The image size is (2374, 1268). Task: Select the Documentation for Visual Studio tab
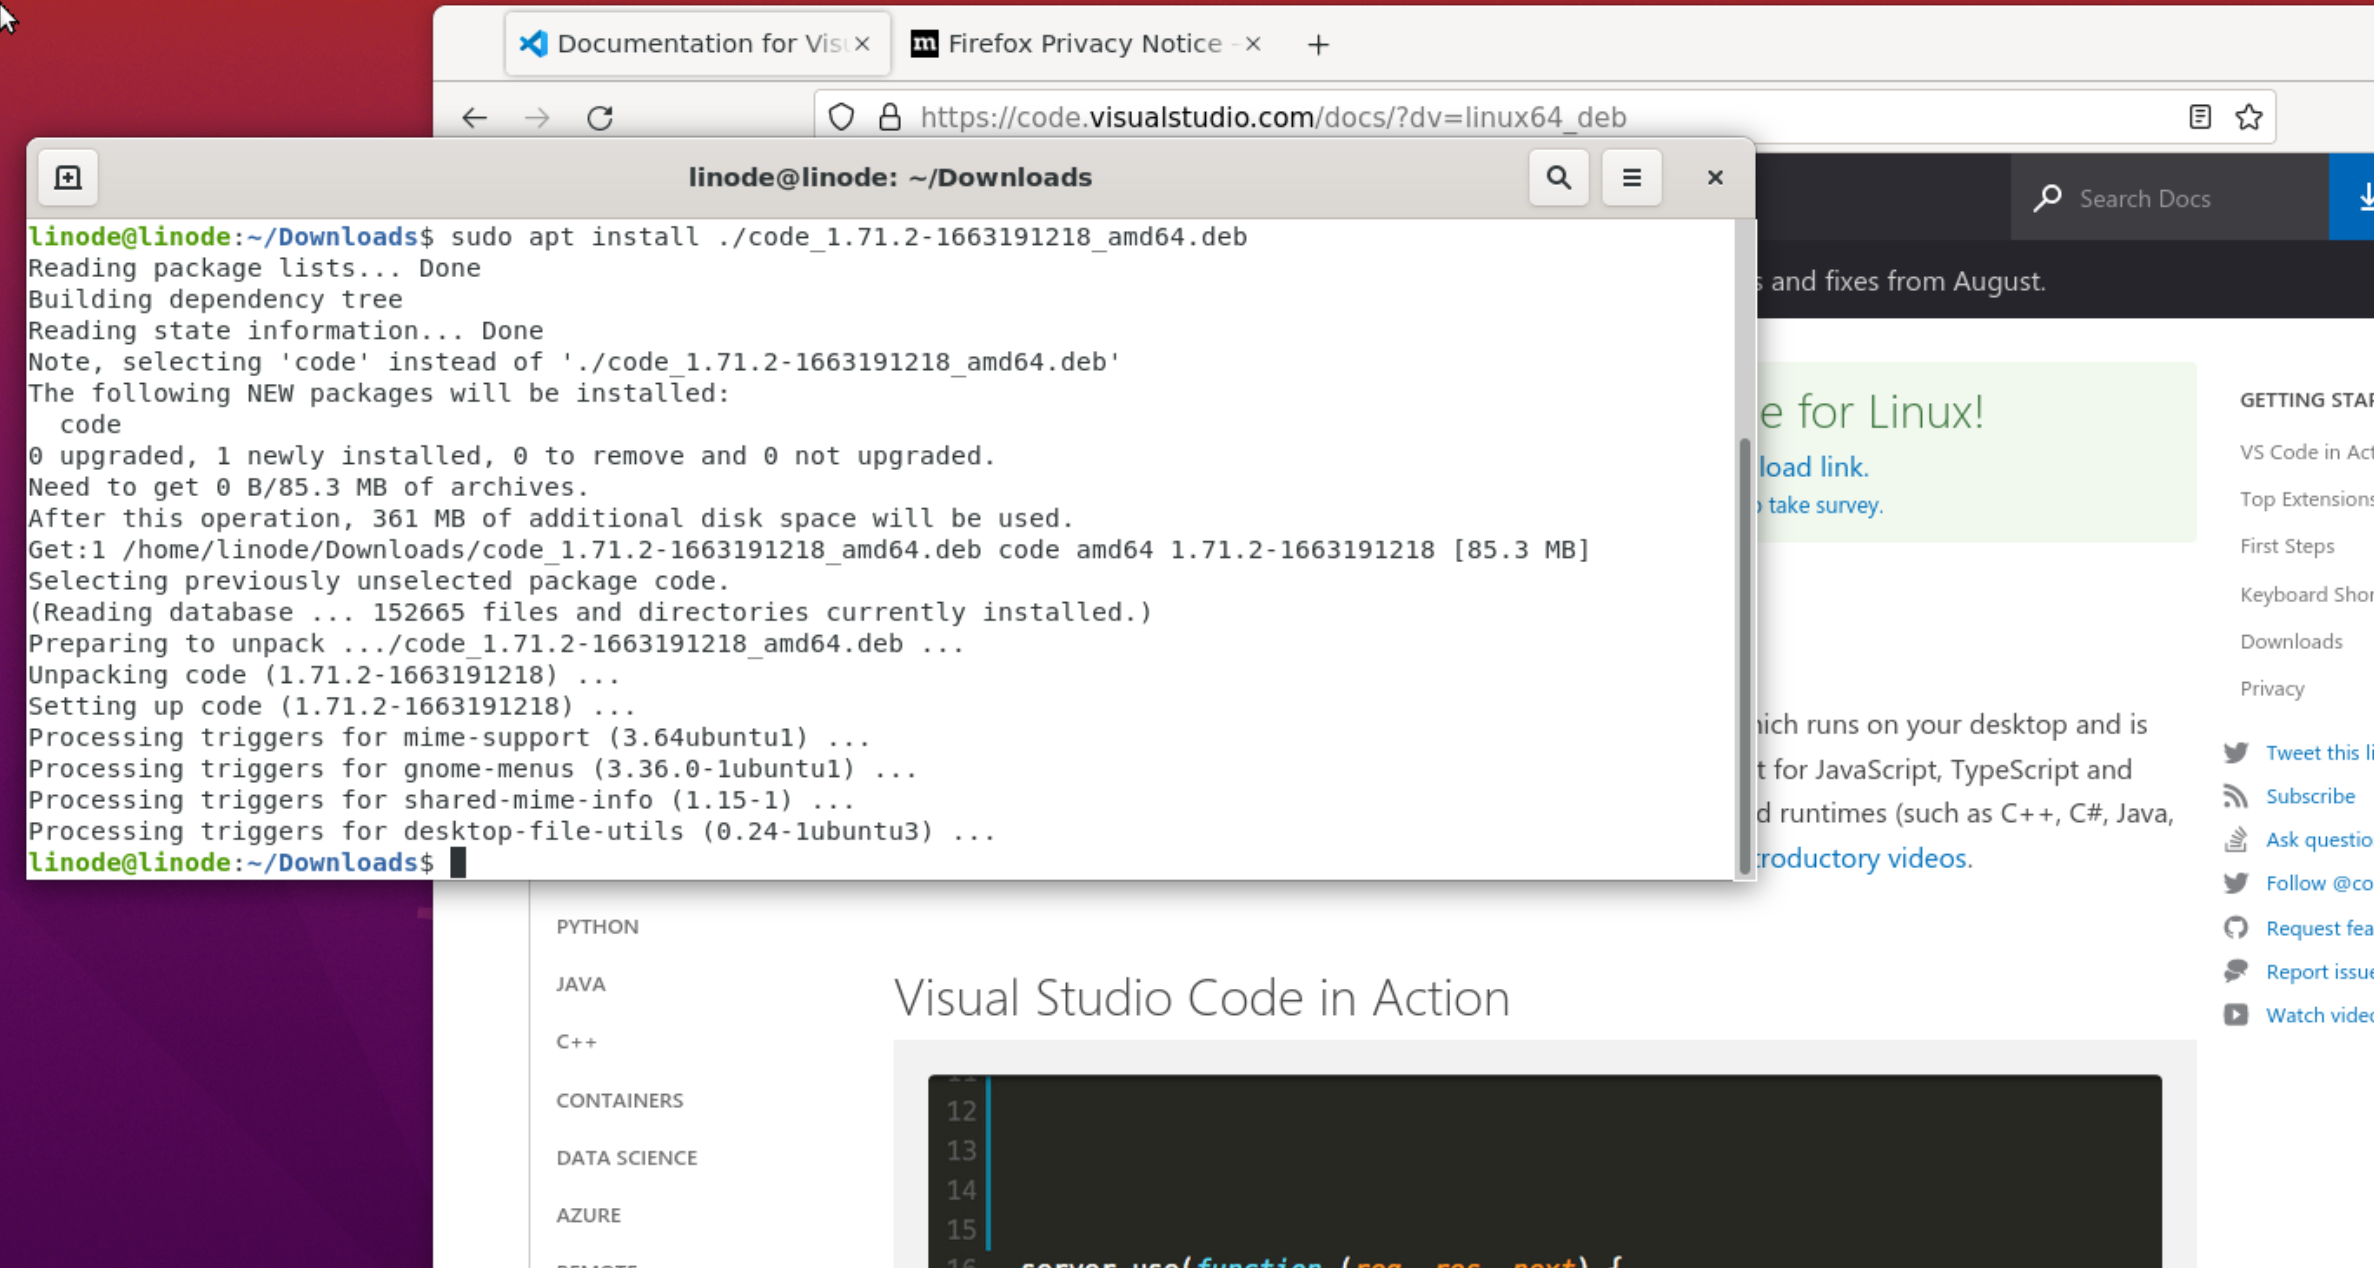(x=690, y=43)
